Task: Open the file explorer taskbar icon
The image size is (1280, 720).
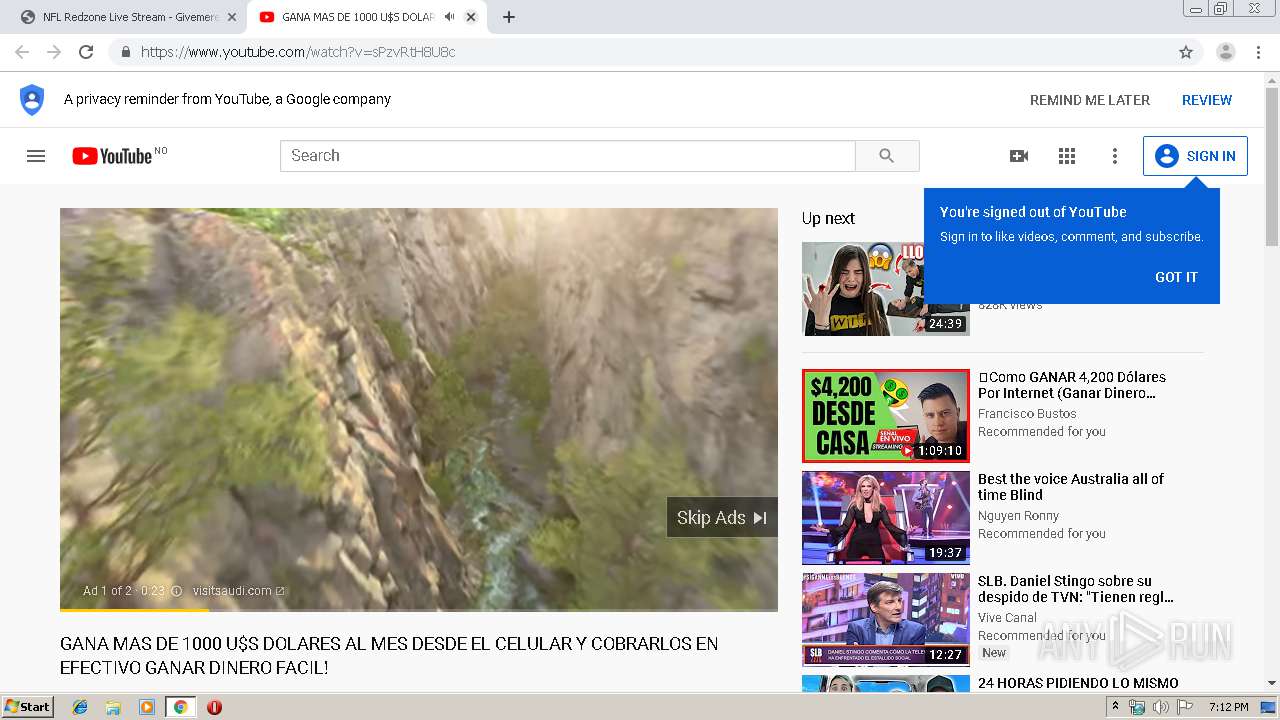Action: click(x=113, y=707)
